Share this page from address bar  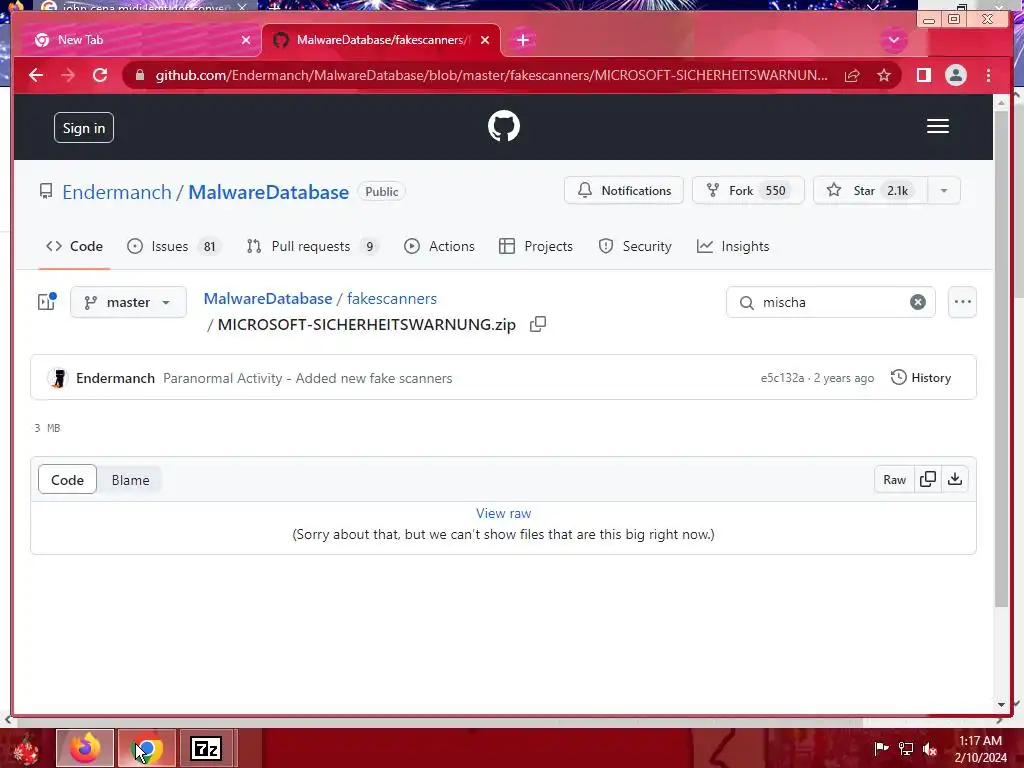click(x=852, y=76)
